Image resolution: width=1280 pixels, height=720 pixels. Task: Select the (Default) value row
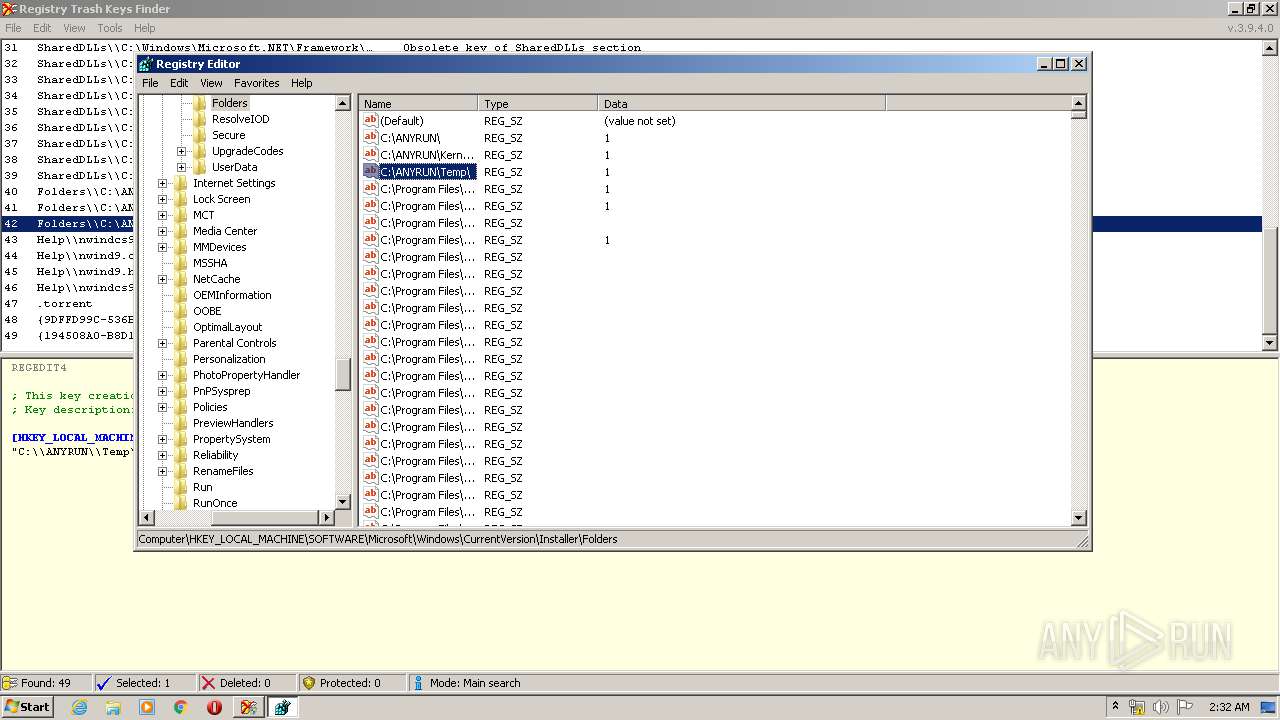pyautogui.click(x=401, y=121)
